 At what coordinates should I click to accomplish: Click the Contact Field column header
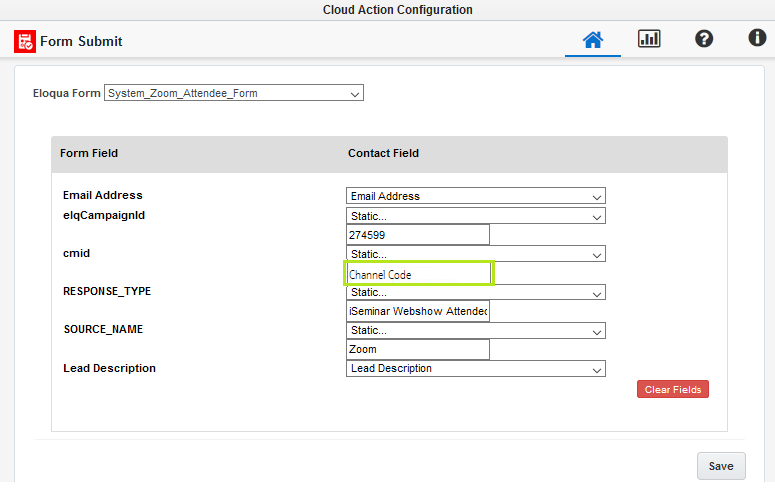(383, 154)
